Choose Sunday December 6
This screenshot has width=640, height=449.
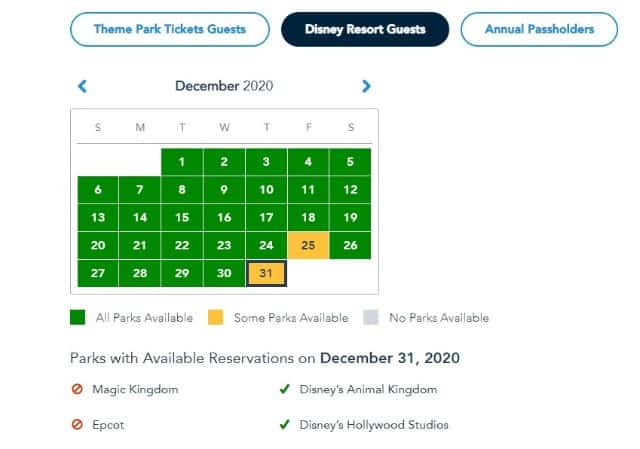pos(98,190)
